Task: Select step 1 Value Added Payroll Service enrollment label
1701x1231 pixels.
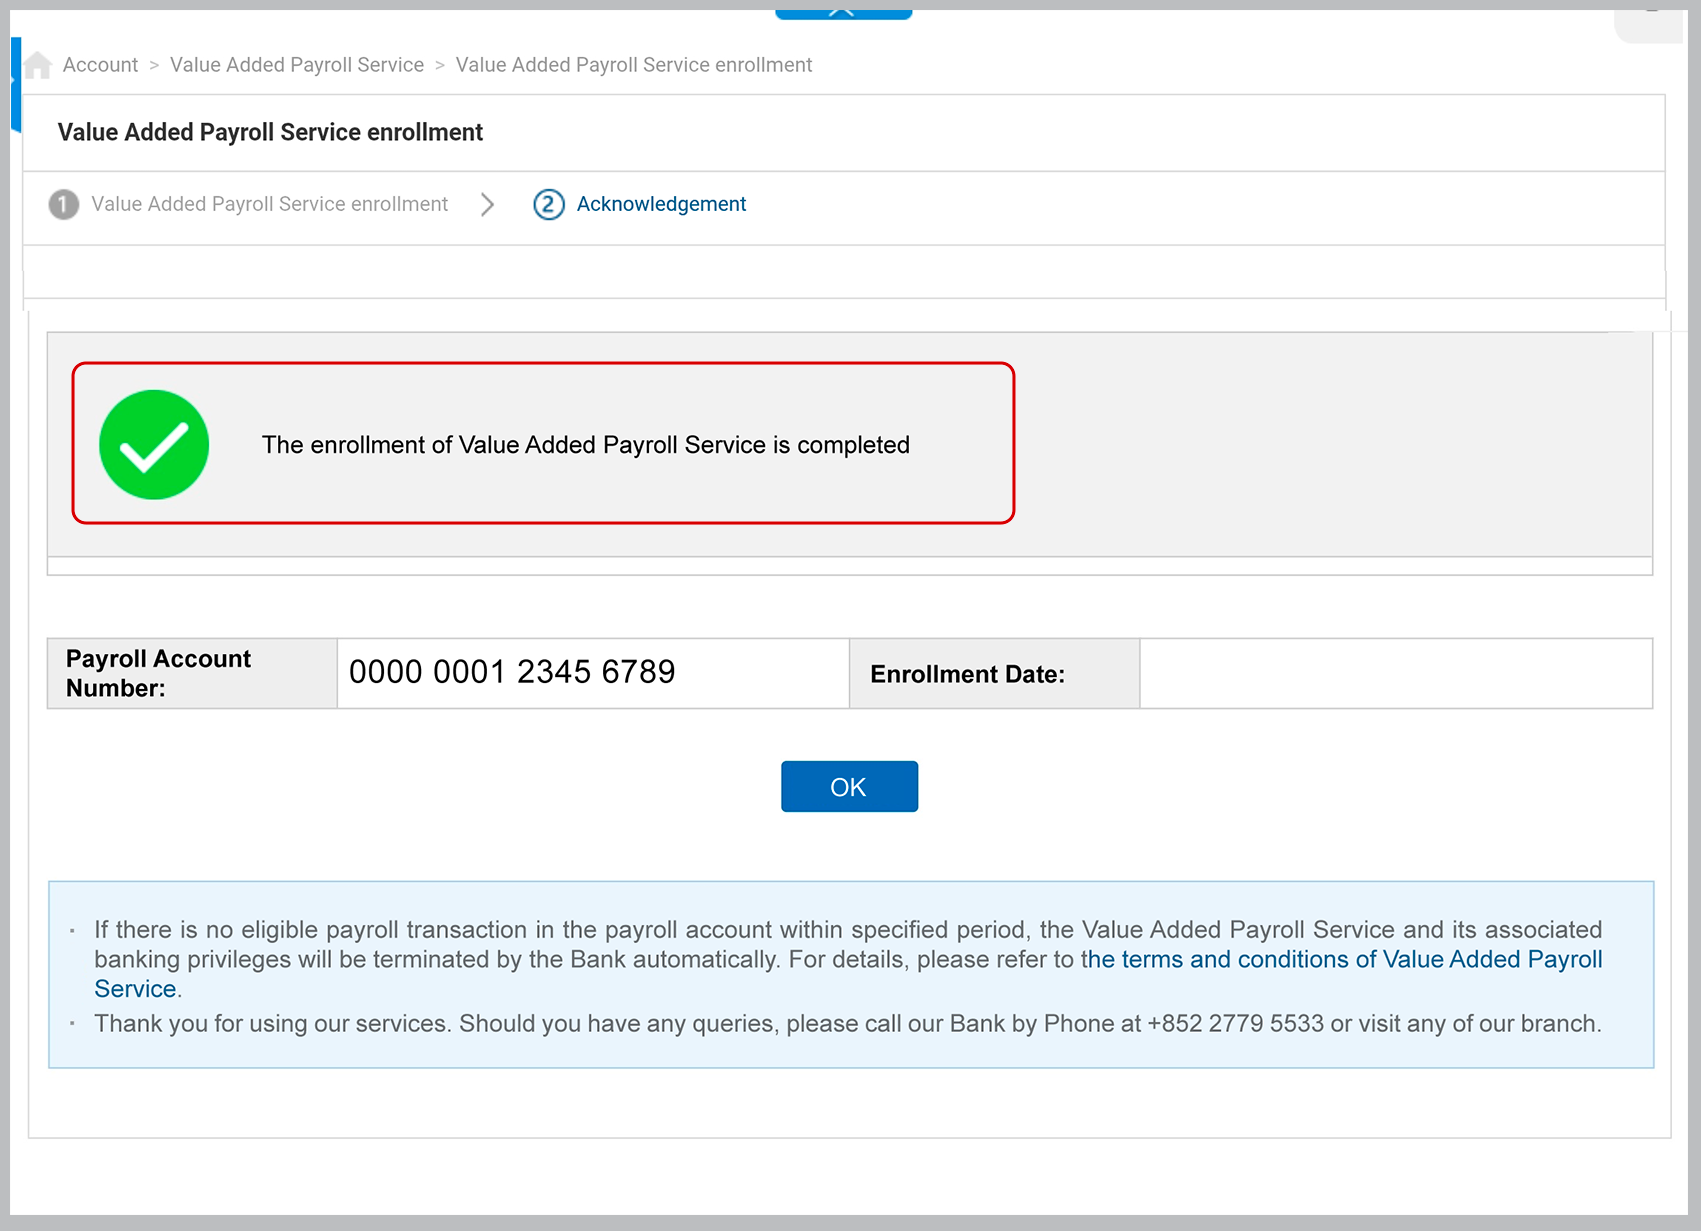Action: [269, 204]
